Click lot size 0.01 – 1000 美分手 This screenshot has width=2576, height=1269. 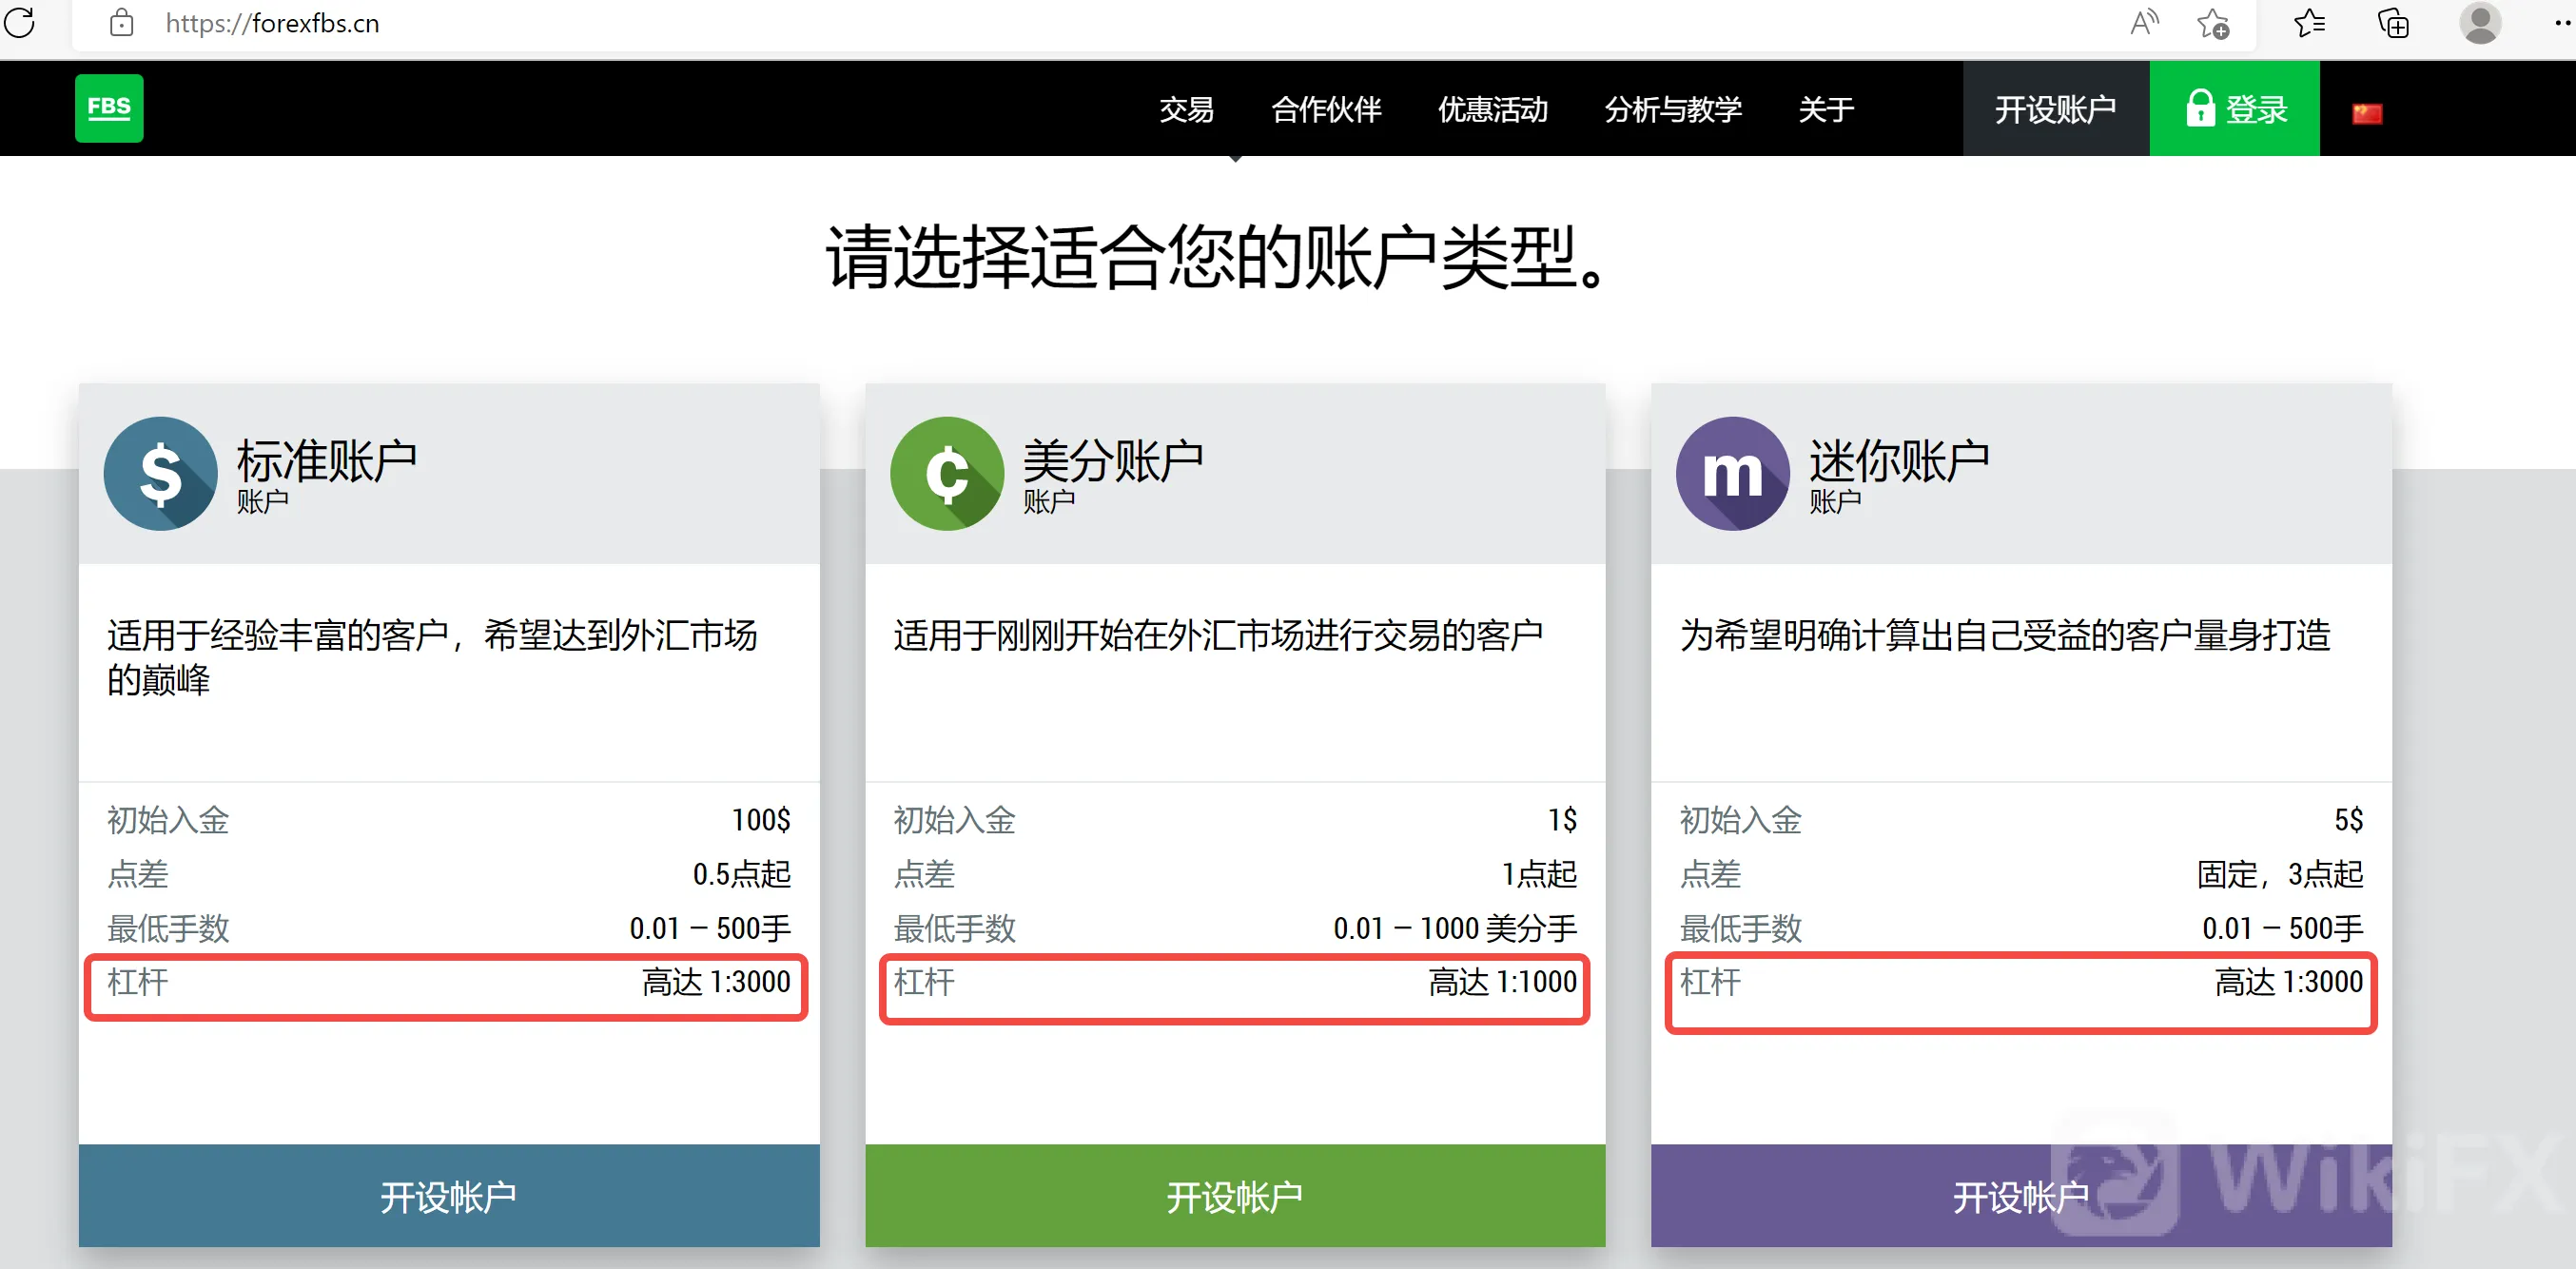pyautogui.click(x=1455, y=928)
